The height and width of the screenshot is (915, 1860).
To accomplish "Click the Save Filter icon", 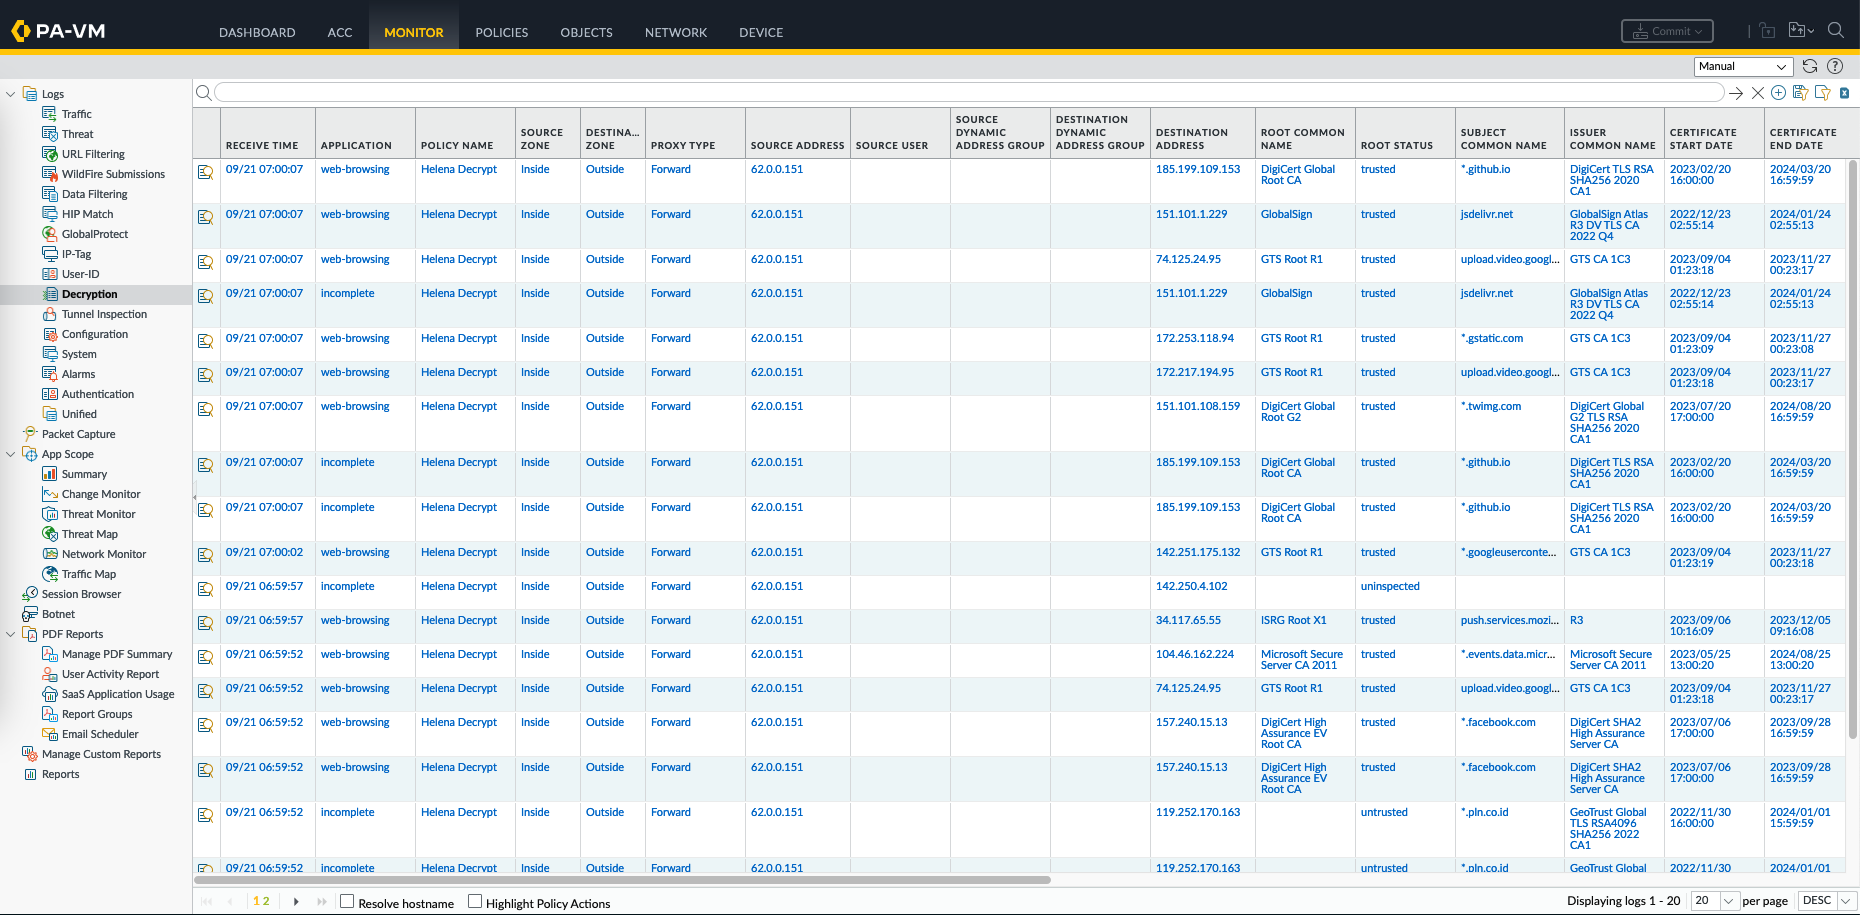I will (x=1800, y=93).
